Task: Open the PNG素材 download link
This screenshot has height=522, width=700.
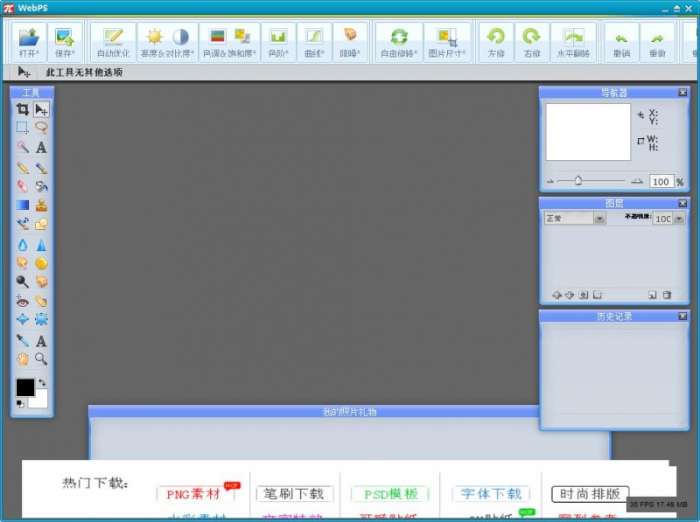Action: (192, 494)
